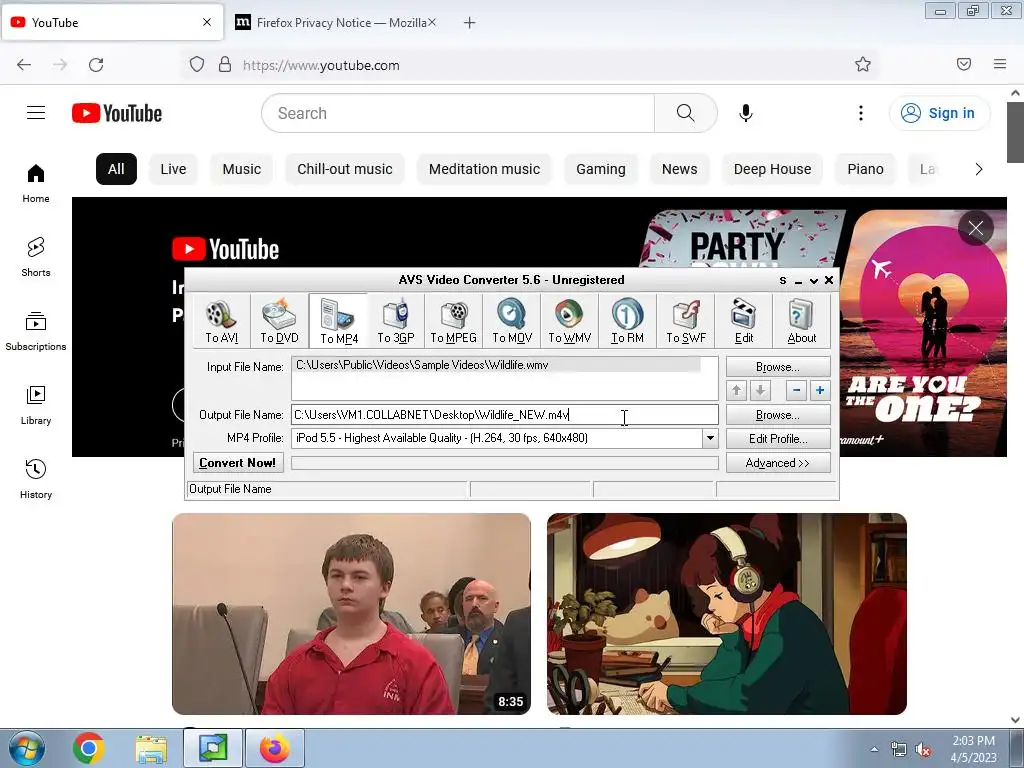
Task: Open History in YouTube sidebar
Action: (36, 480)
